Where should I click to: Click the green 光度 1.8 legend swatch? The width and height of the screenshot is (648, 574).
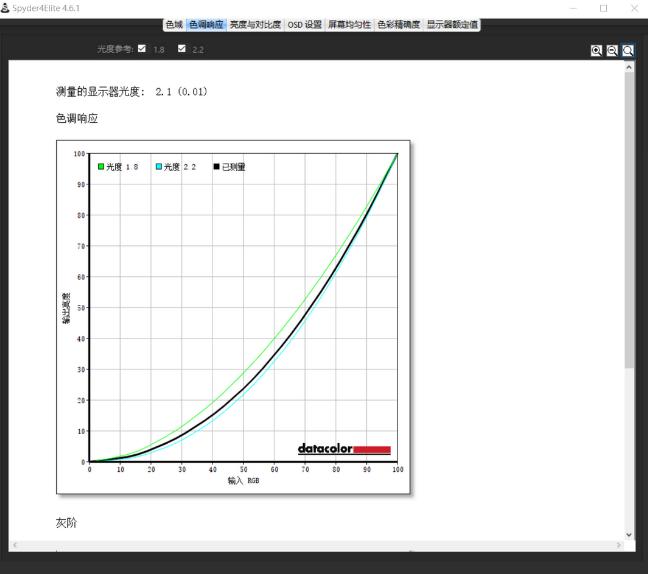[101, 167]
